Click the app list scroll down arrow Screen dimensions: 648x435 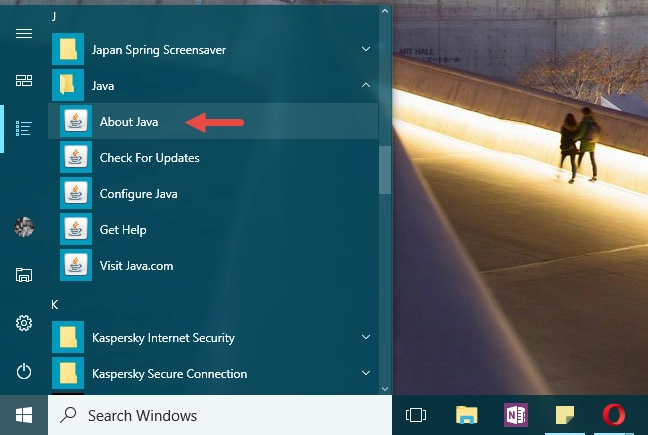pos(385,389)
